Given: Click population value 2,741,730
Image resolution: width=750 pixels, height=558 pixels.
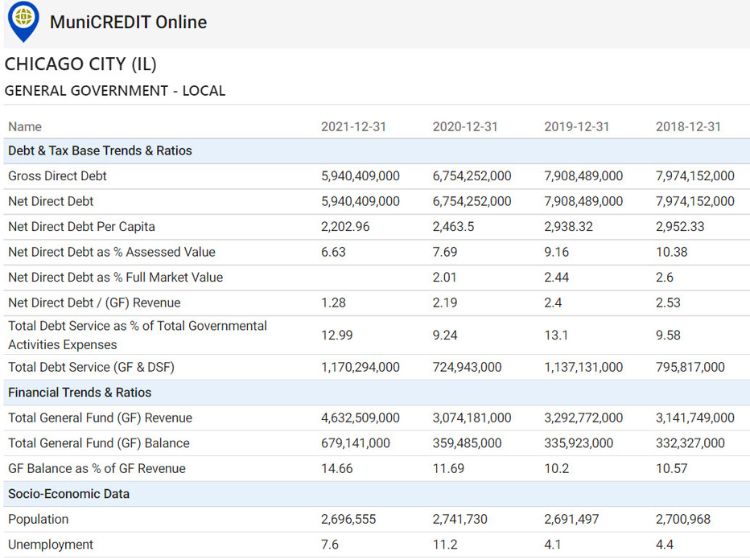Looking at the screenshot, I should 460,519.
